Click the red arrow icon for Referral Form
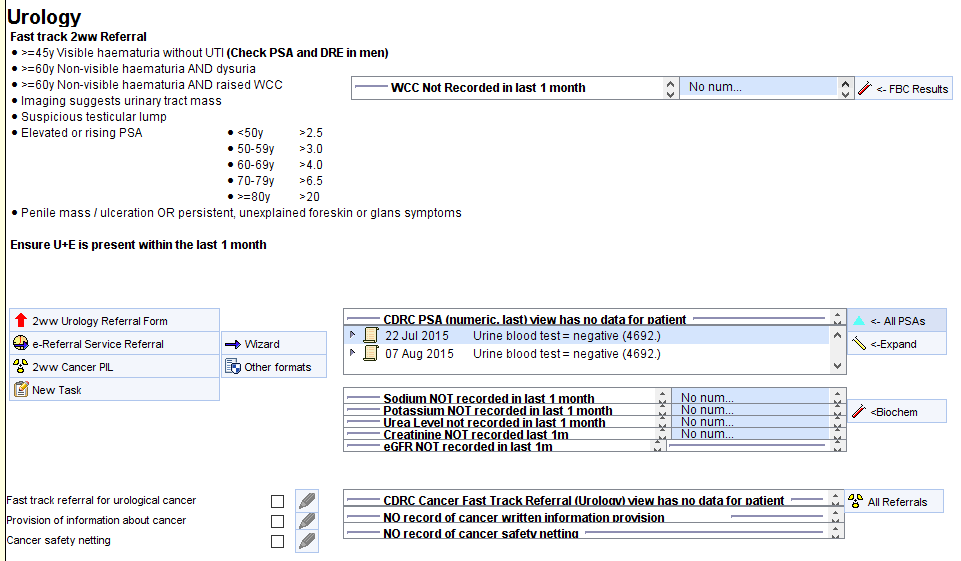 click(x=21, y=320)
